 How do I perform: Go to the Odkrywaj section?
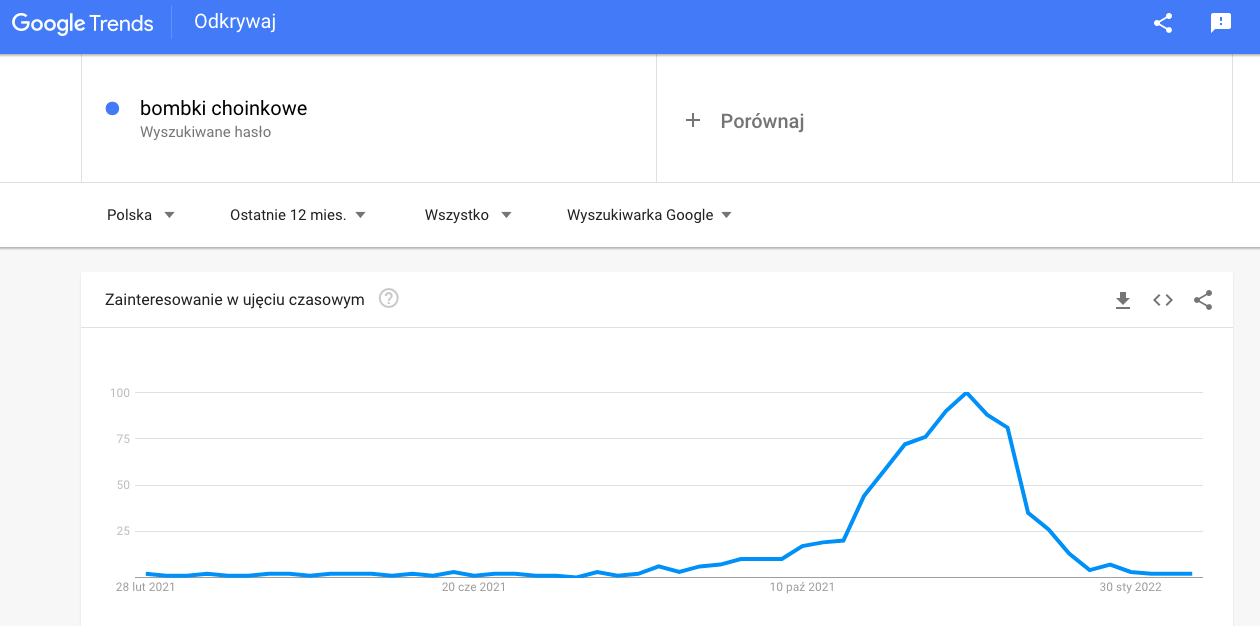235,22
